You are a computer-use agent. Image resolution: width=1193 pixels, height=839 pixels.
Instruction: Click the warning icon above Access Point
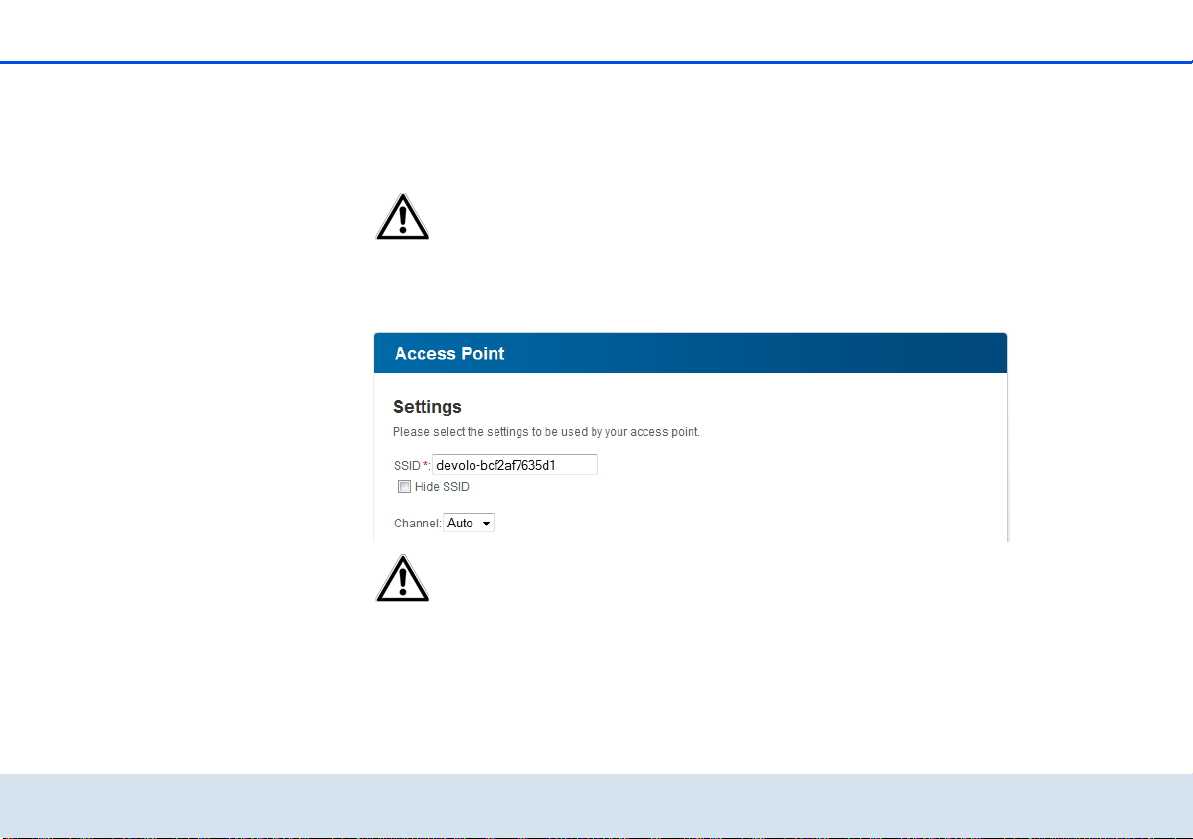pyautogui.click(x=402, y=217)
